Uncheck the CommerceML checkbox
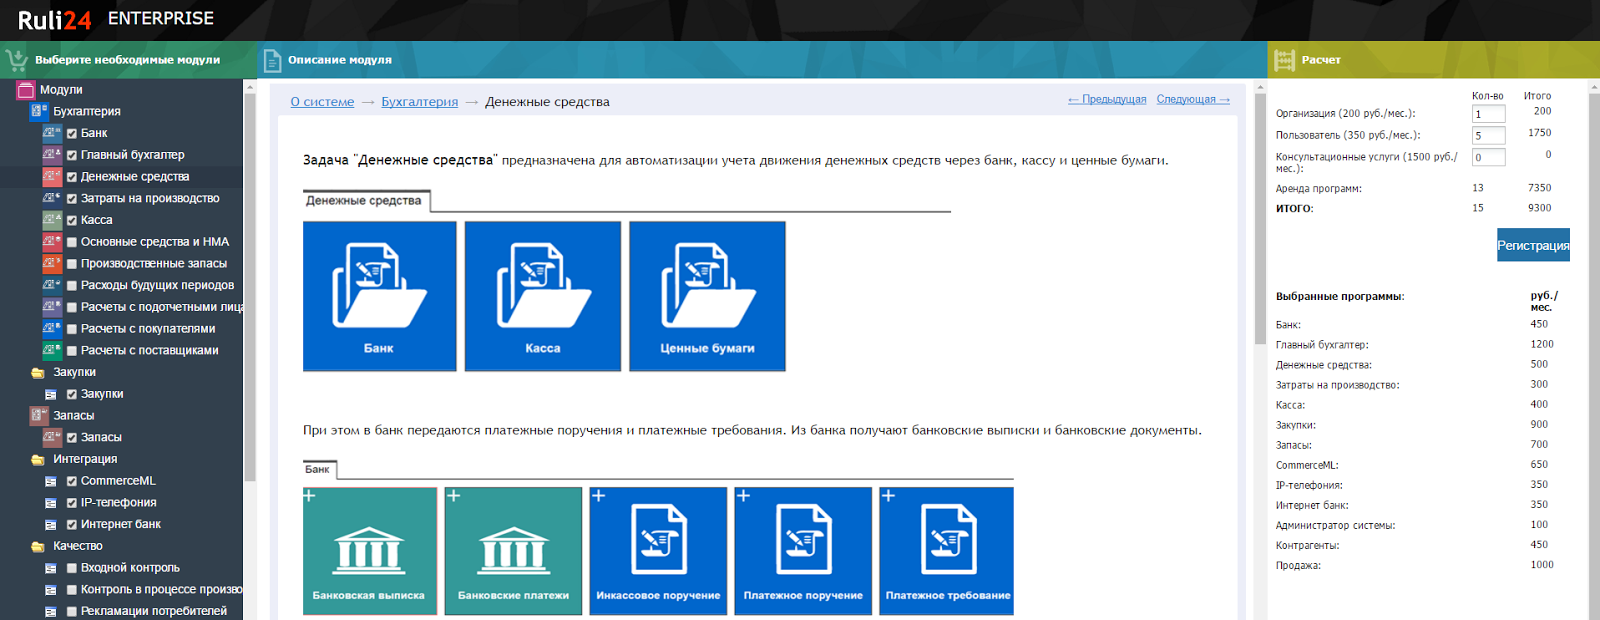The height and width of the screenshot is (620, 1600). click(x=72, y=481)
